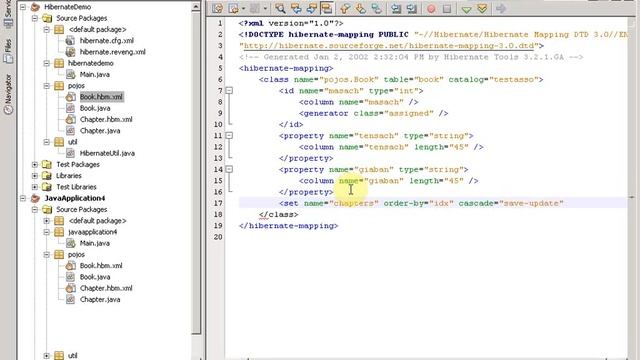The height and width of the screenshot is (360, 640).
Task: Collapse the javaapplication4 package node
Action: click(47, 232)
